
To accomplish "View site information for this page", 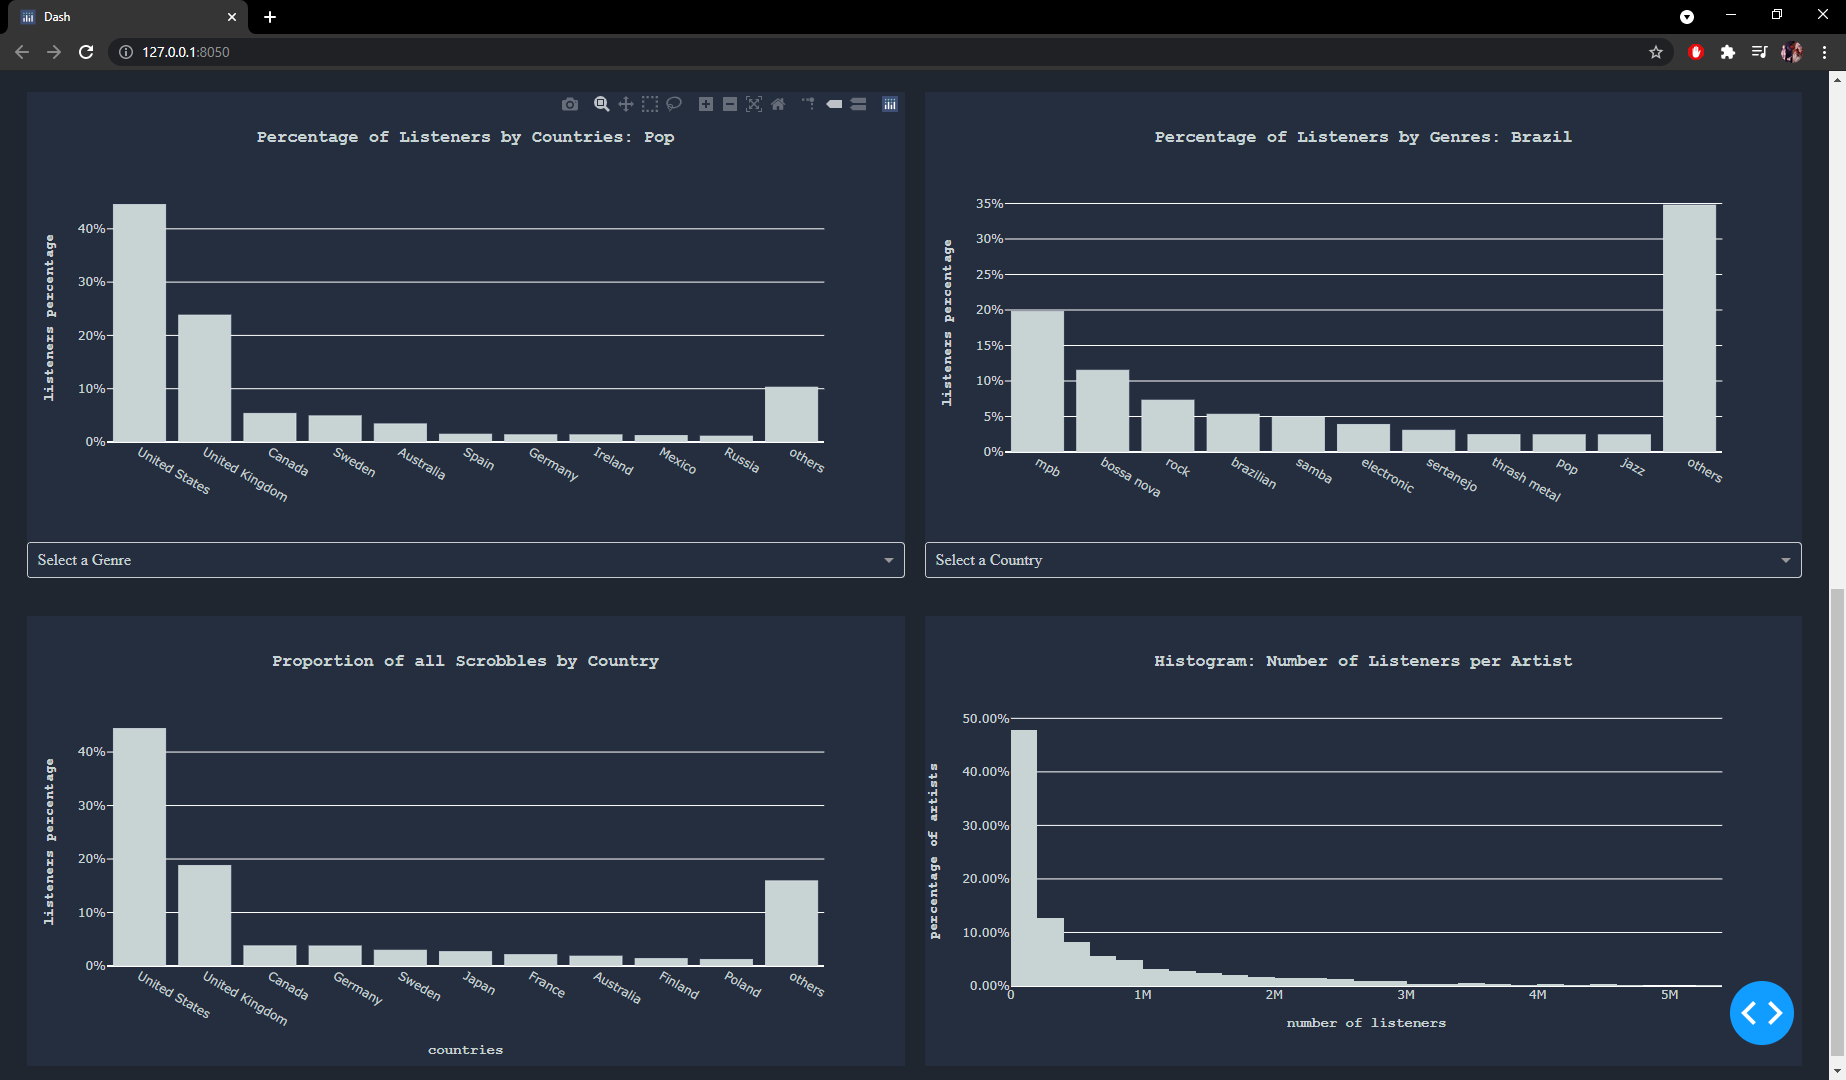I will 126,52.
